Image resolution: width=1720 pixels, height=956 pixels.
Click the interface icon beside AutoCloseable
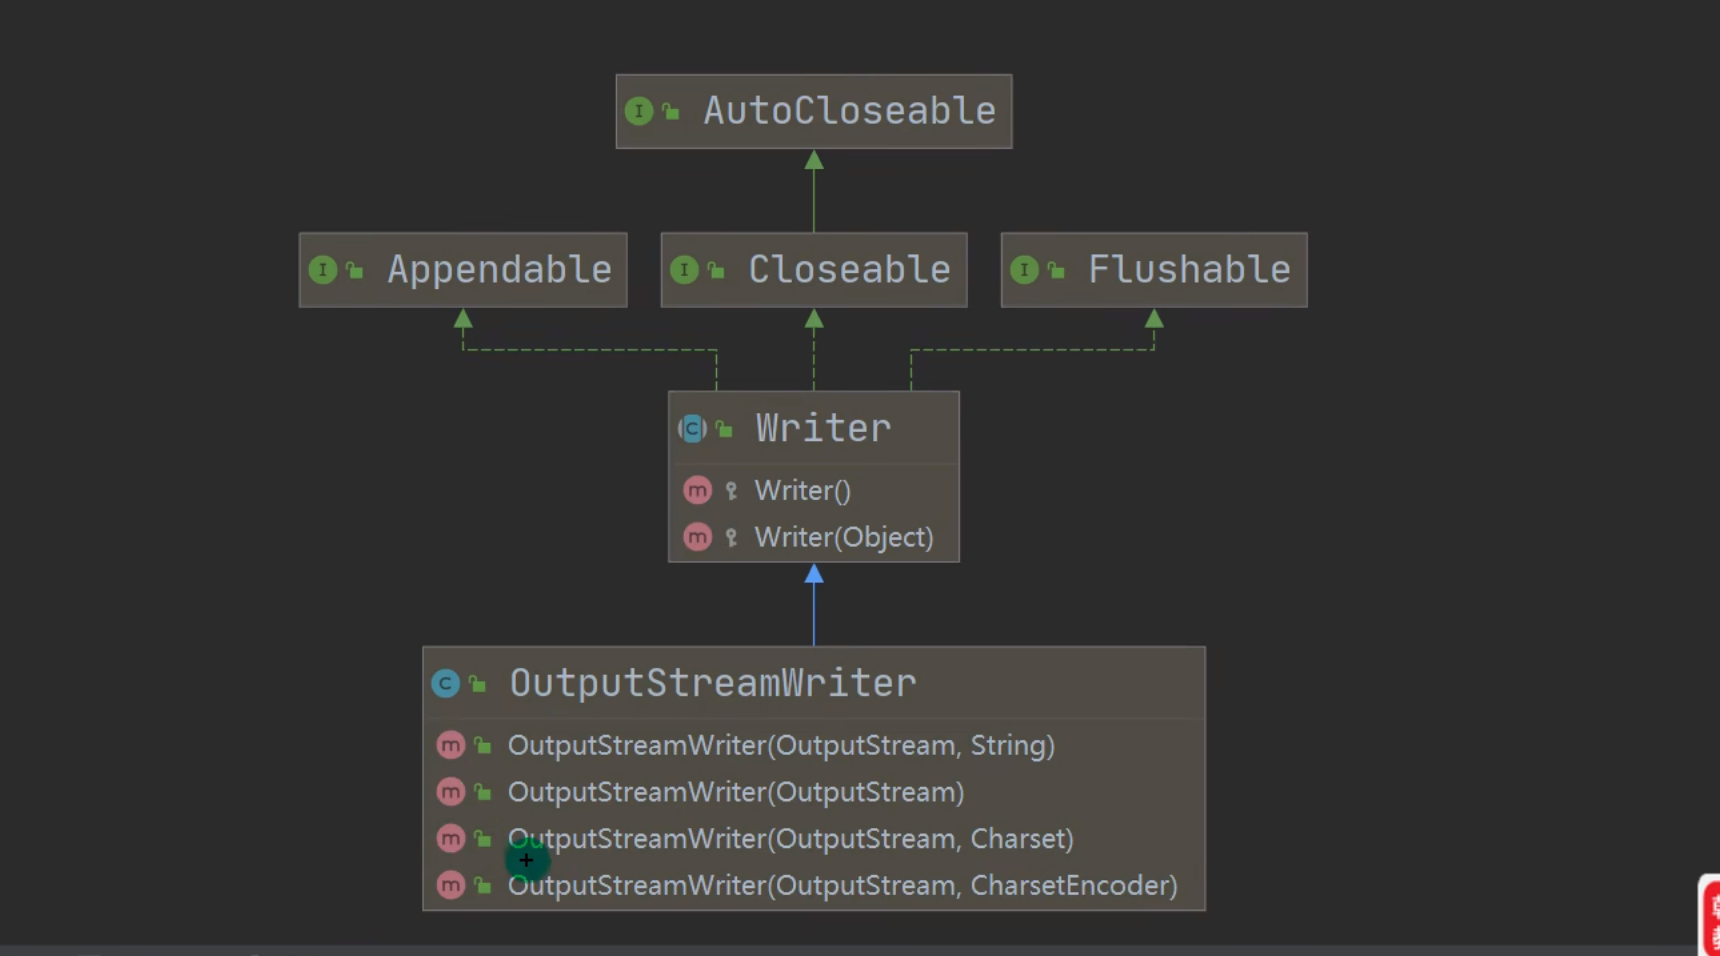[638, 111]
